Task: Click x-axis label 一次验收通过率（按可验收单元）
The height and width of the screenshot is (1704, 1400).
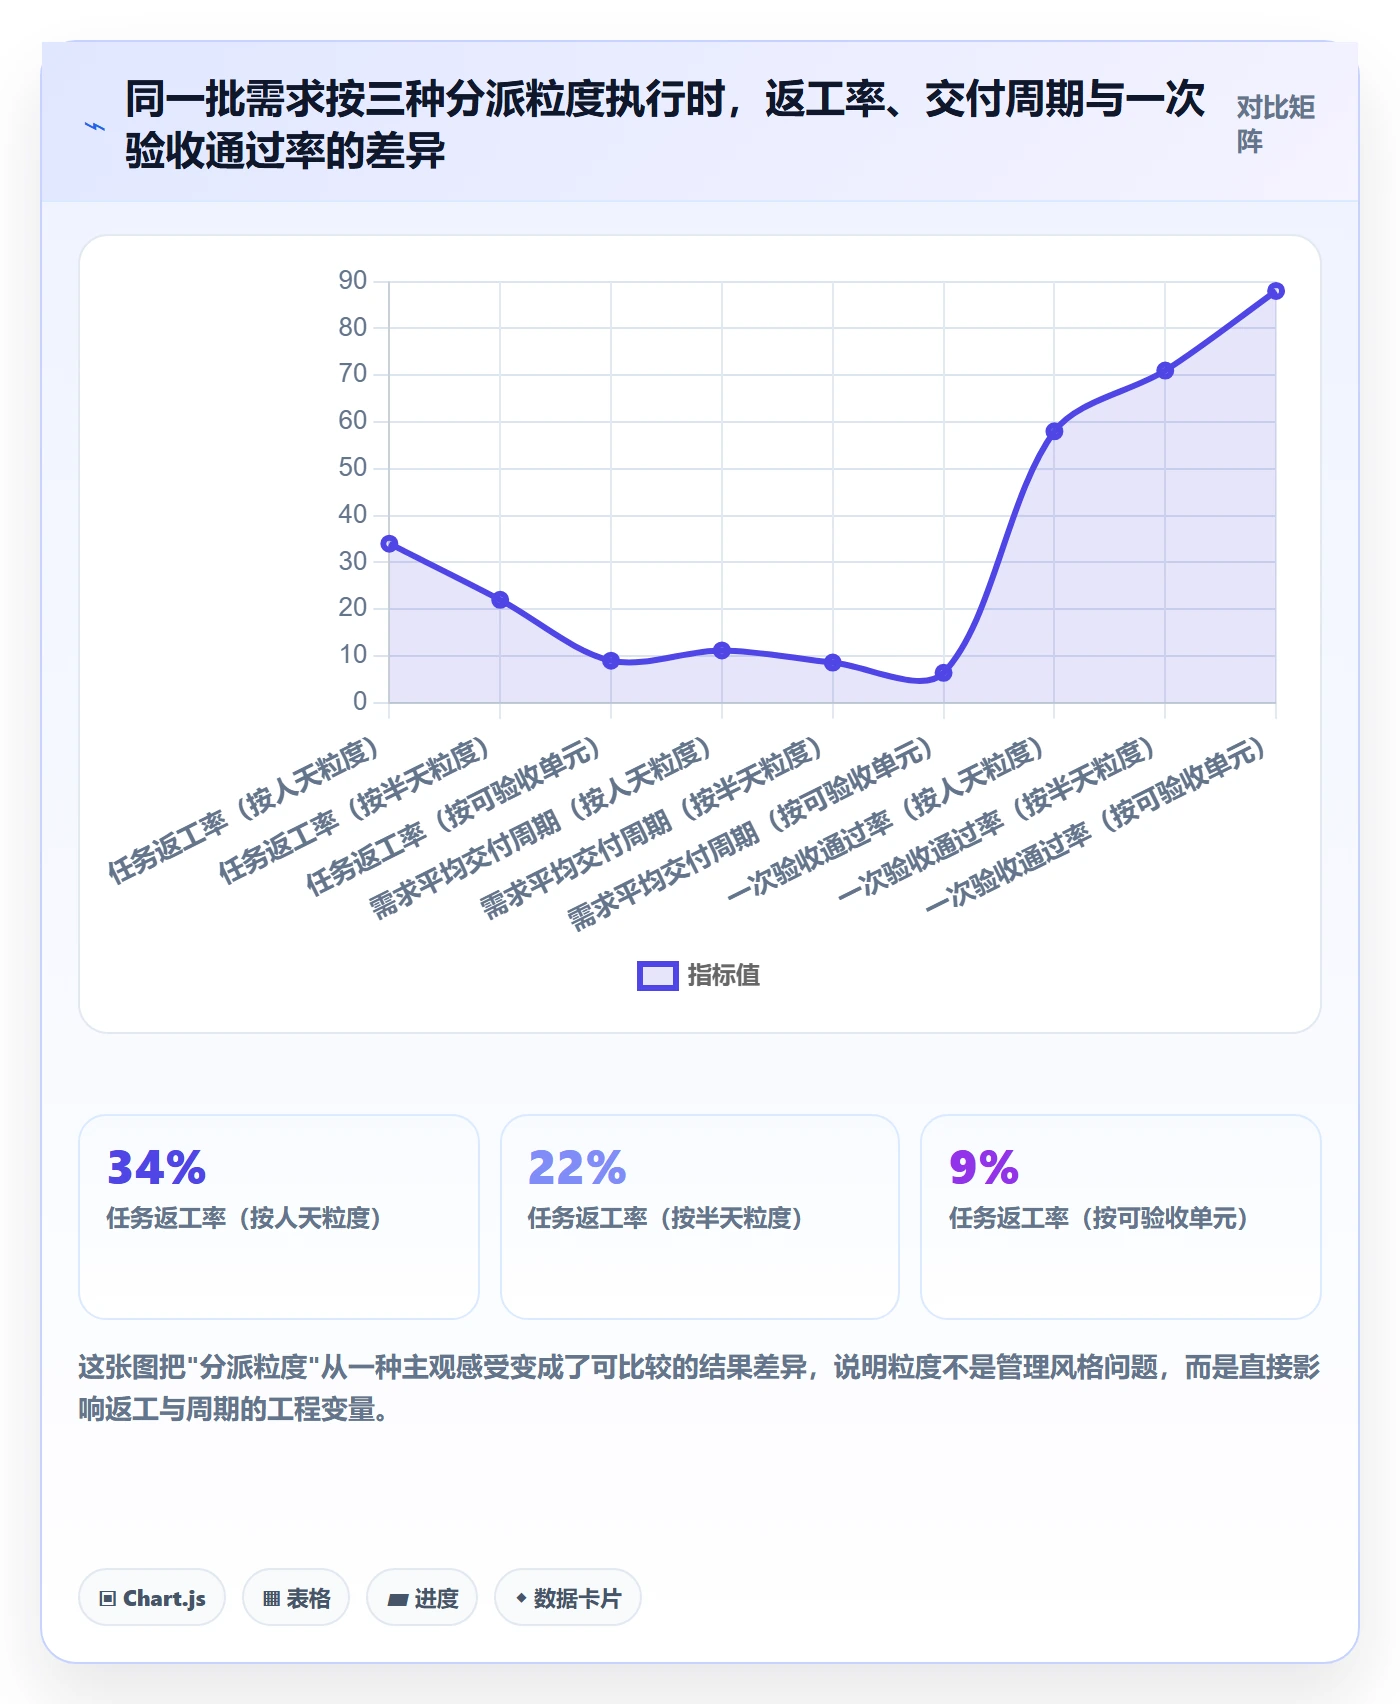Action: tap(1096, 824)
